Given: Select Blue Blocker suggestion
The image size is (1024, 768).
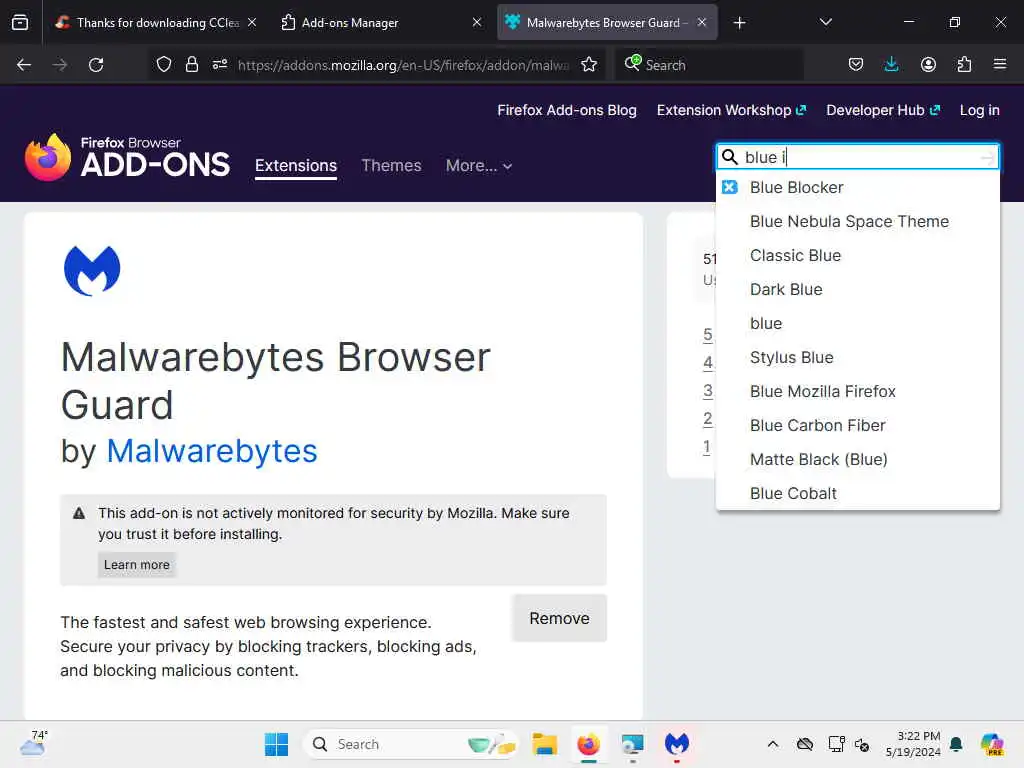Looking at the screenshot, I should click(x=857, y=187).
